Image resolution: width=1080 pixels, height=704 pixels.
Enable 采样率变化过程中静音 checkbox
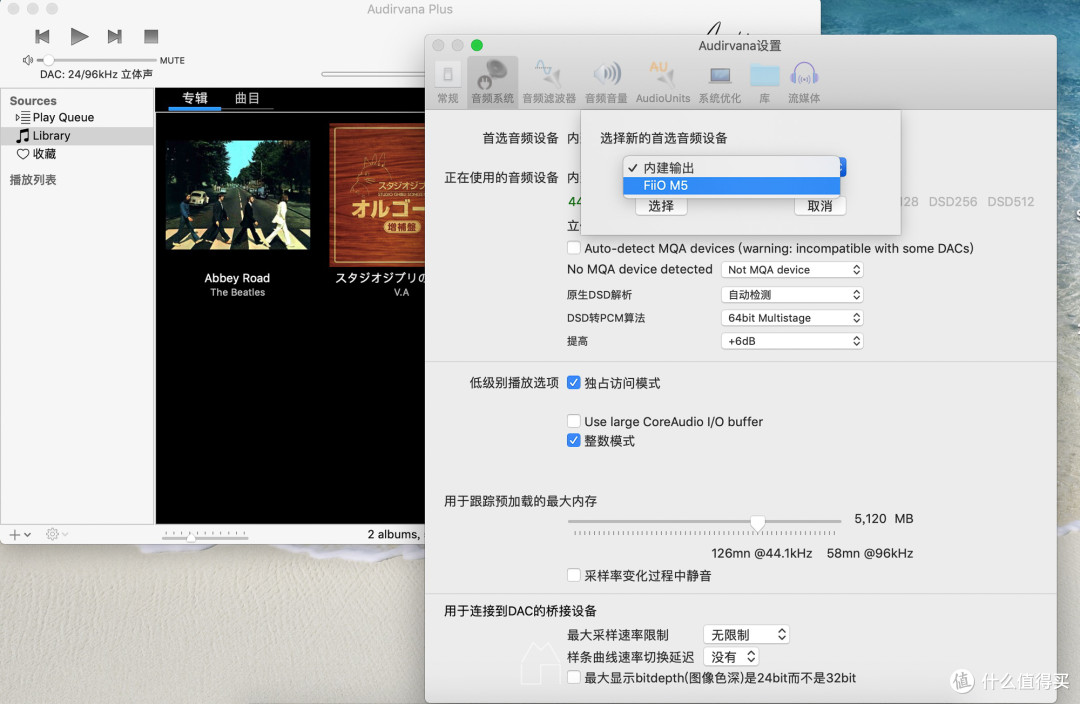pyautogui.click(x=573, y=576)
